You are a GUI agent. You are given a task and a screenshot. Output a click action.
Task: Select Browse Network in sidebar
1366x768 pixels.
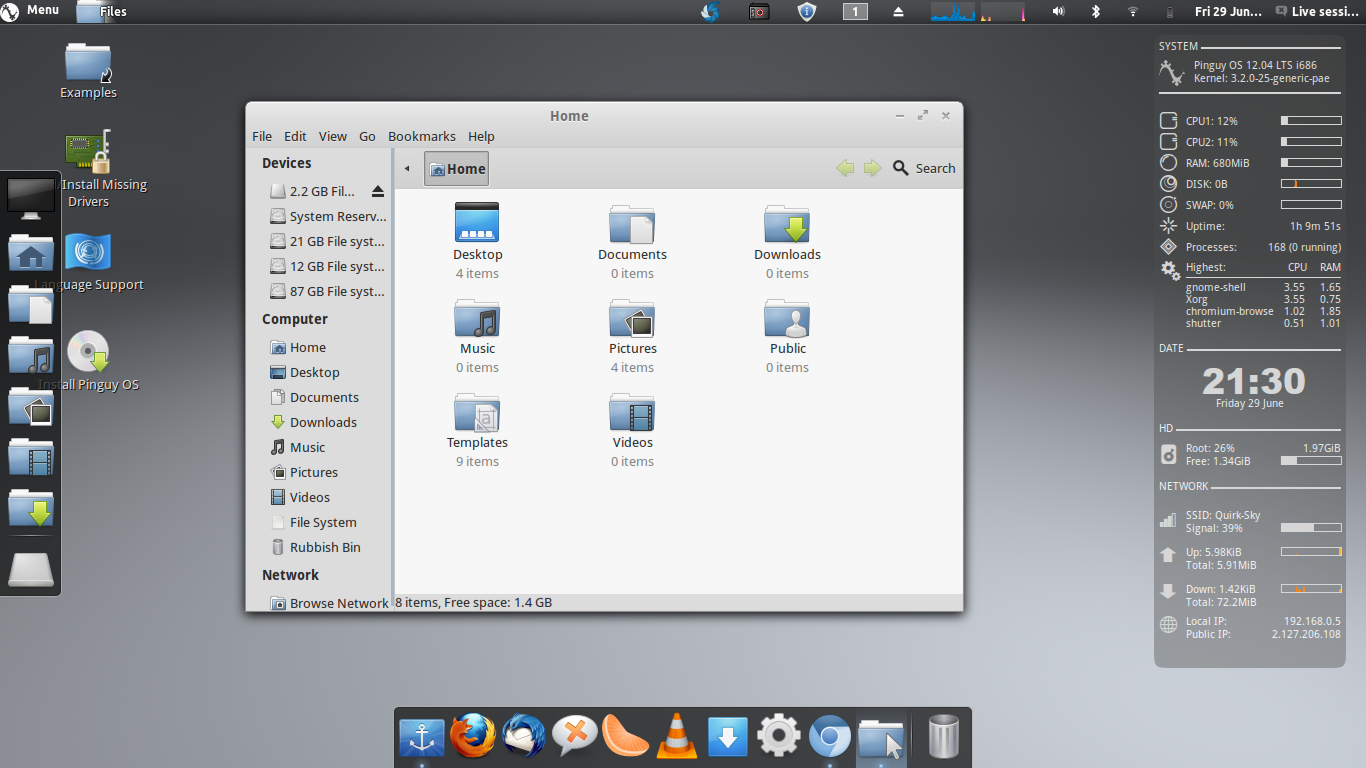(x=338, y=603)
